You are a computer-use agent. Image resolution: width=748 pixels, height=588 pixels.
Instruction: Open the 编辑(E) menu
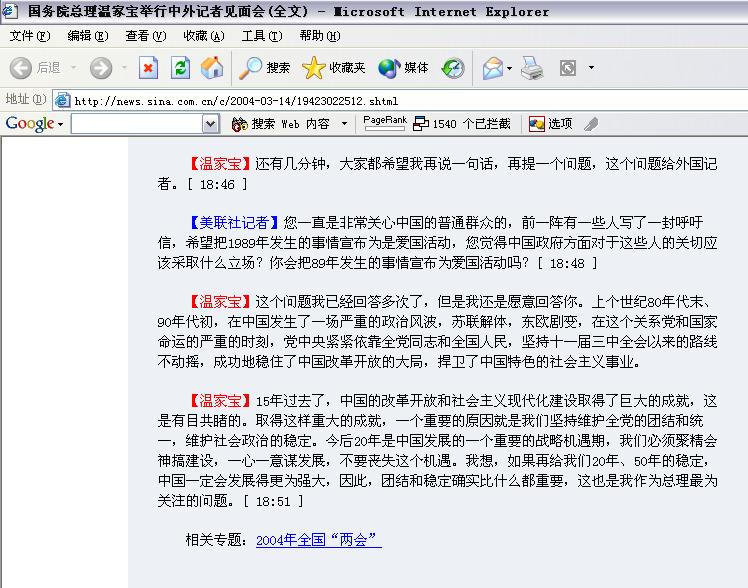coord(88,36)
